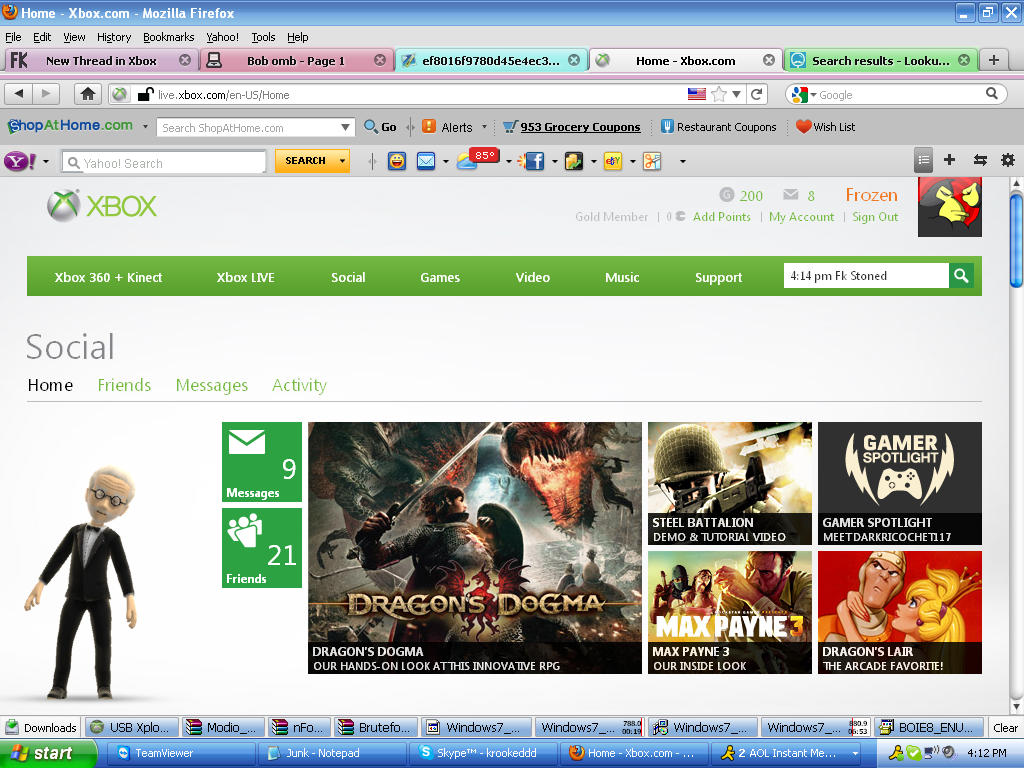Open the 21 Friends tile
Screen dimensions: 1024x768
coord(262,548)
